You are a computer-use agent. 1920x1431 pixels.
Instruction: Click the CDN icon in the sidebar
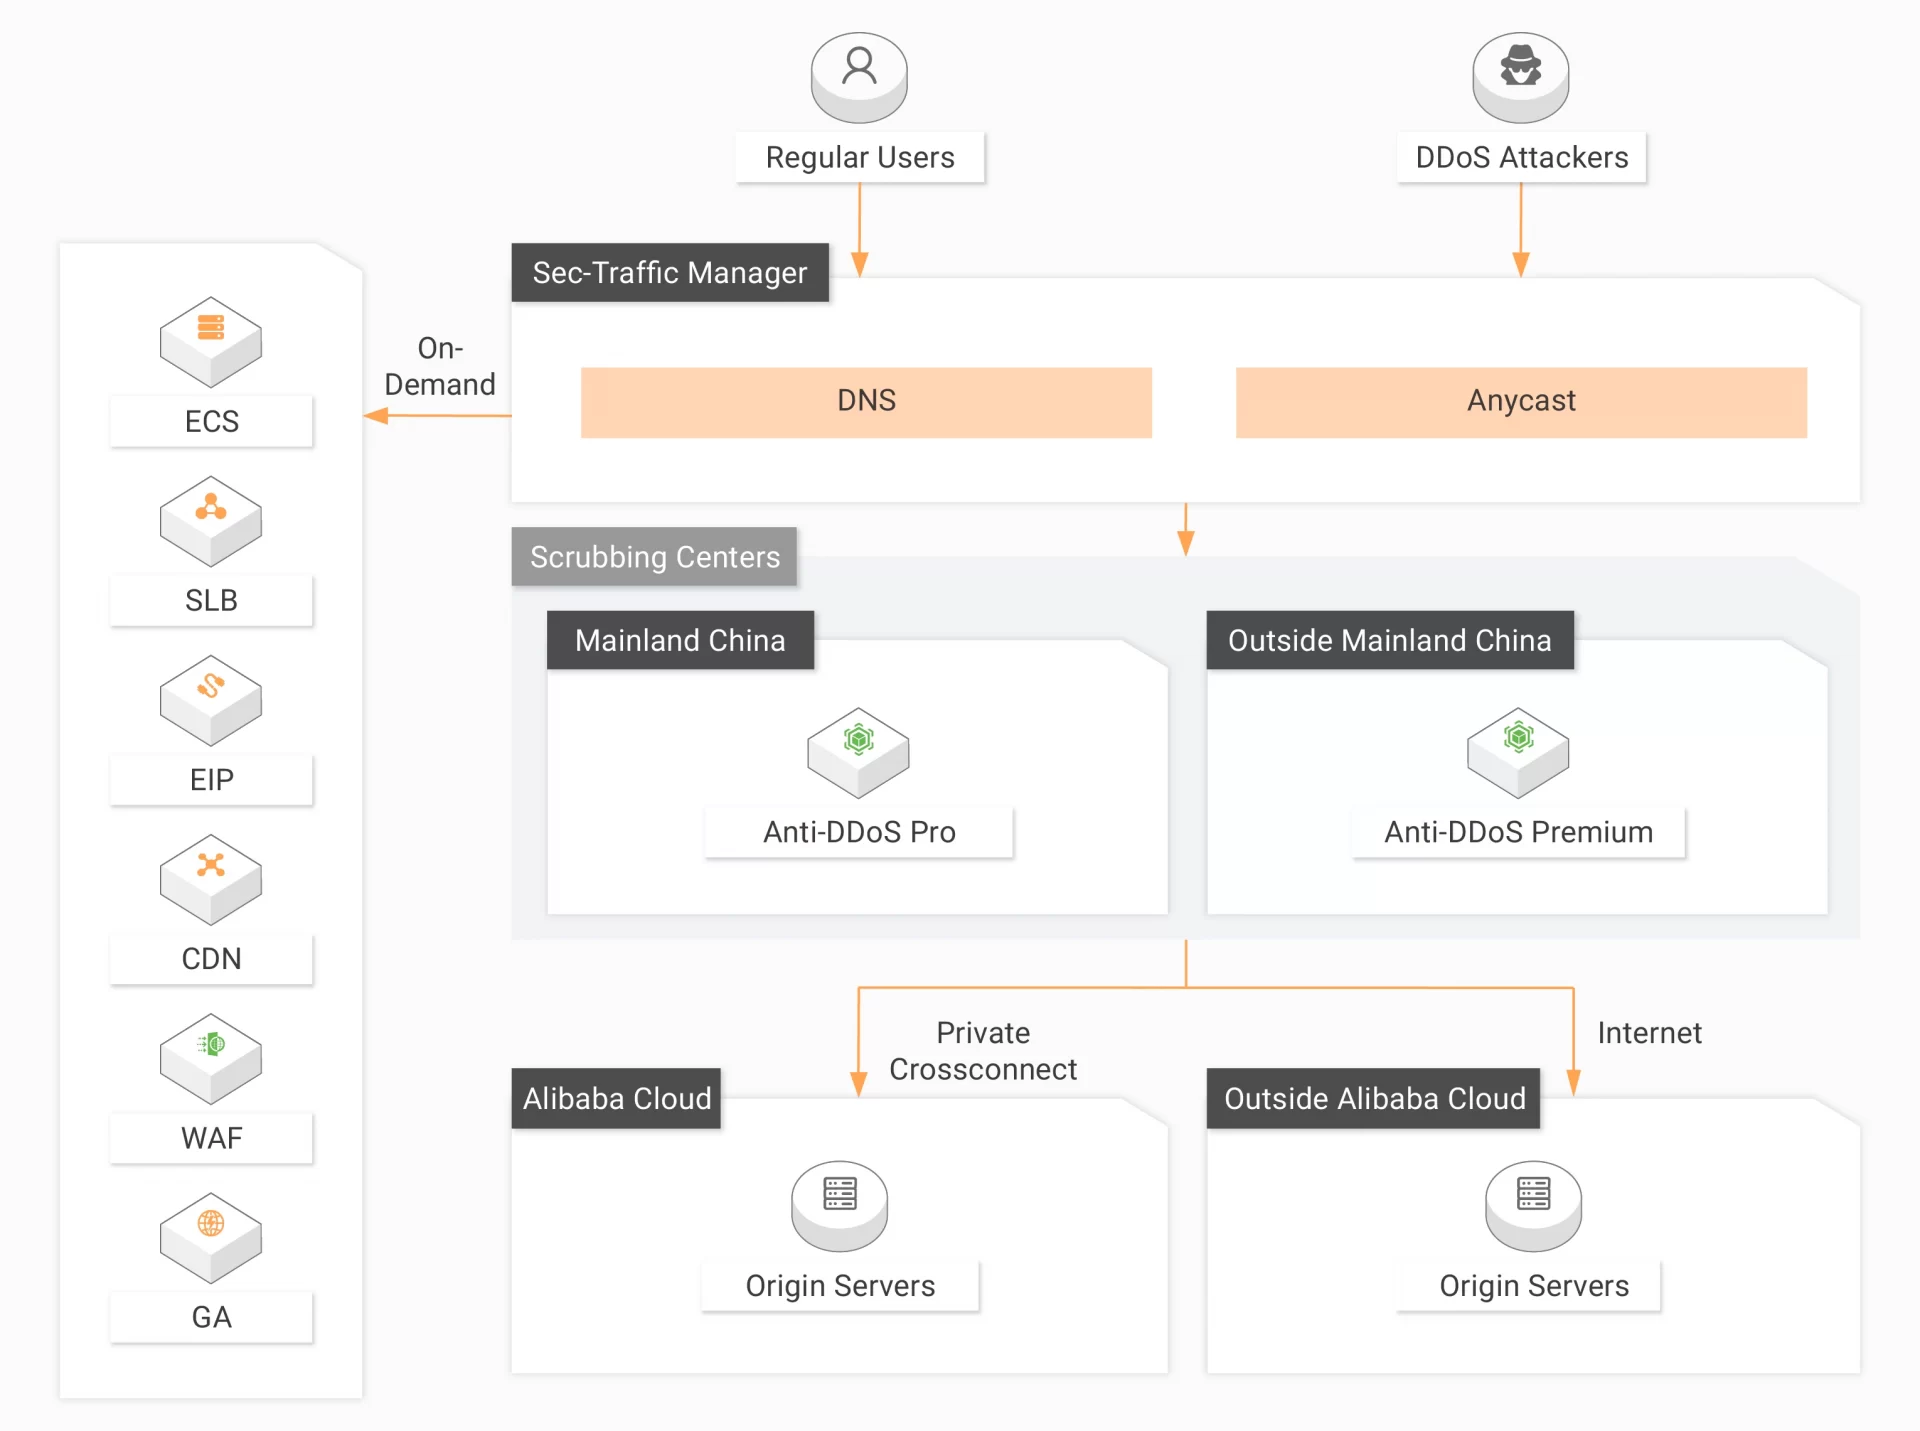click(210, 879)
